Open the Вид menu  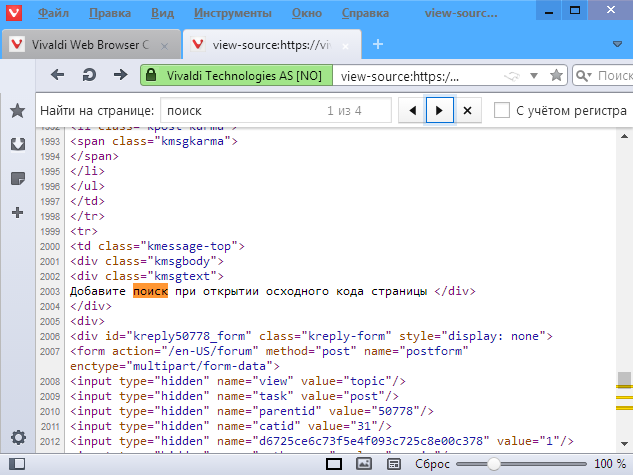[x=163, y=13]
